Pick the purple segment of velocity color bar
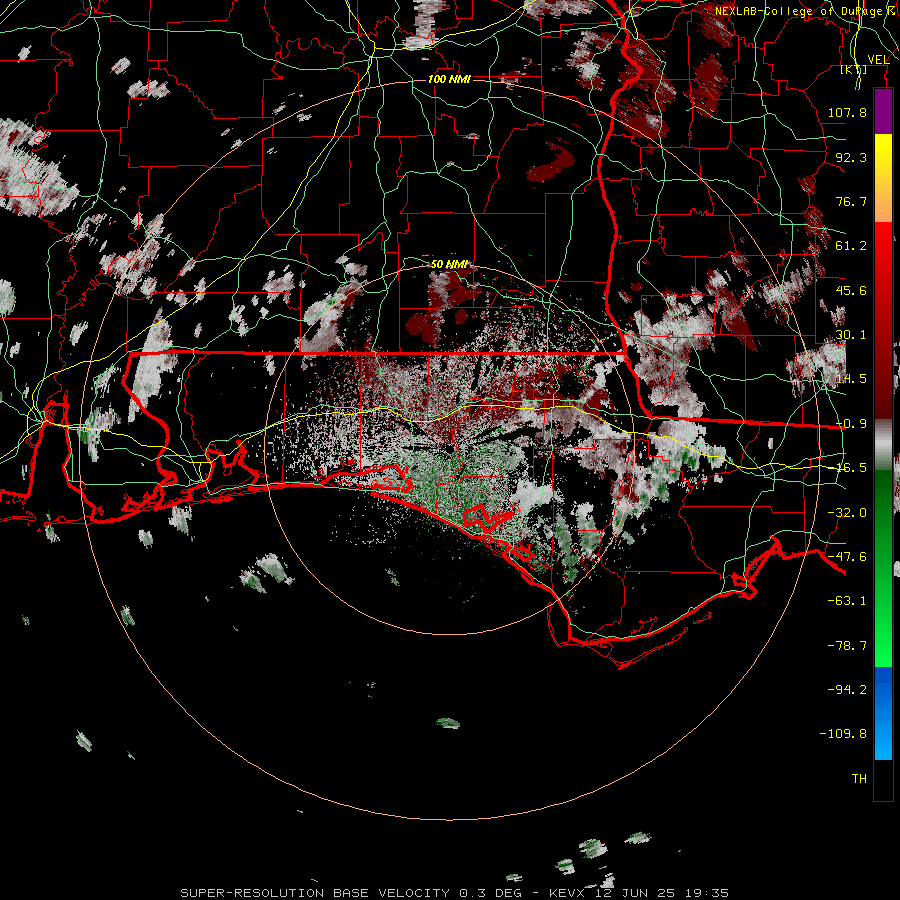Image resolution: width=900 pixels, height=900 pixels. (x=883, y=112)
